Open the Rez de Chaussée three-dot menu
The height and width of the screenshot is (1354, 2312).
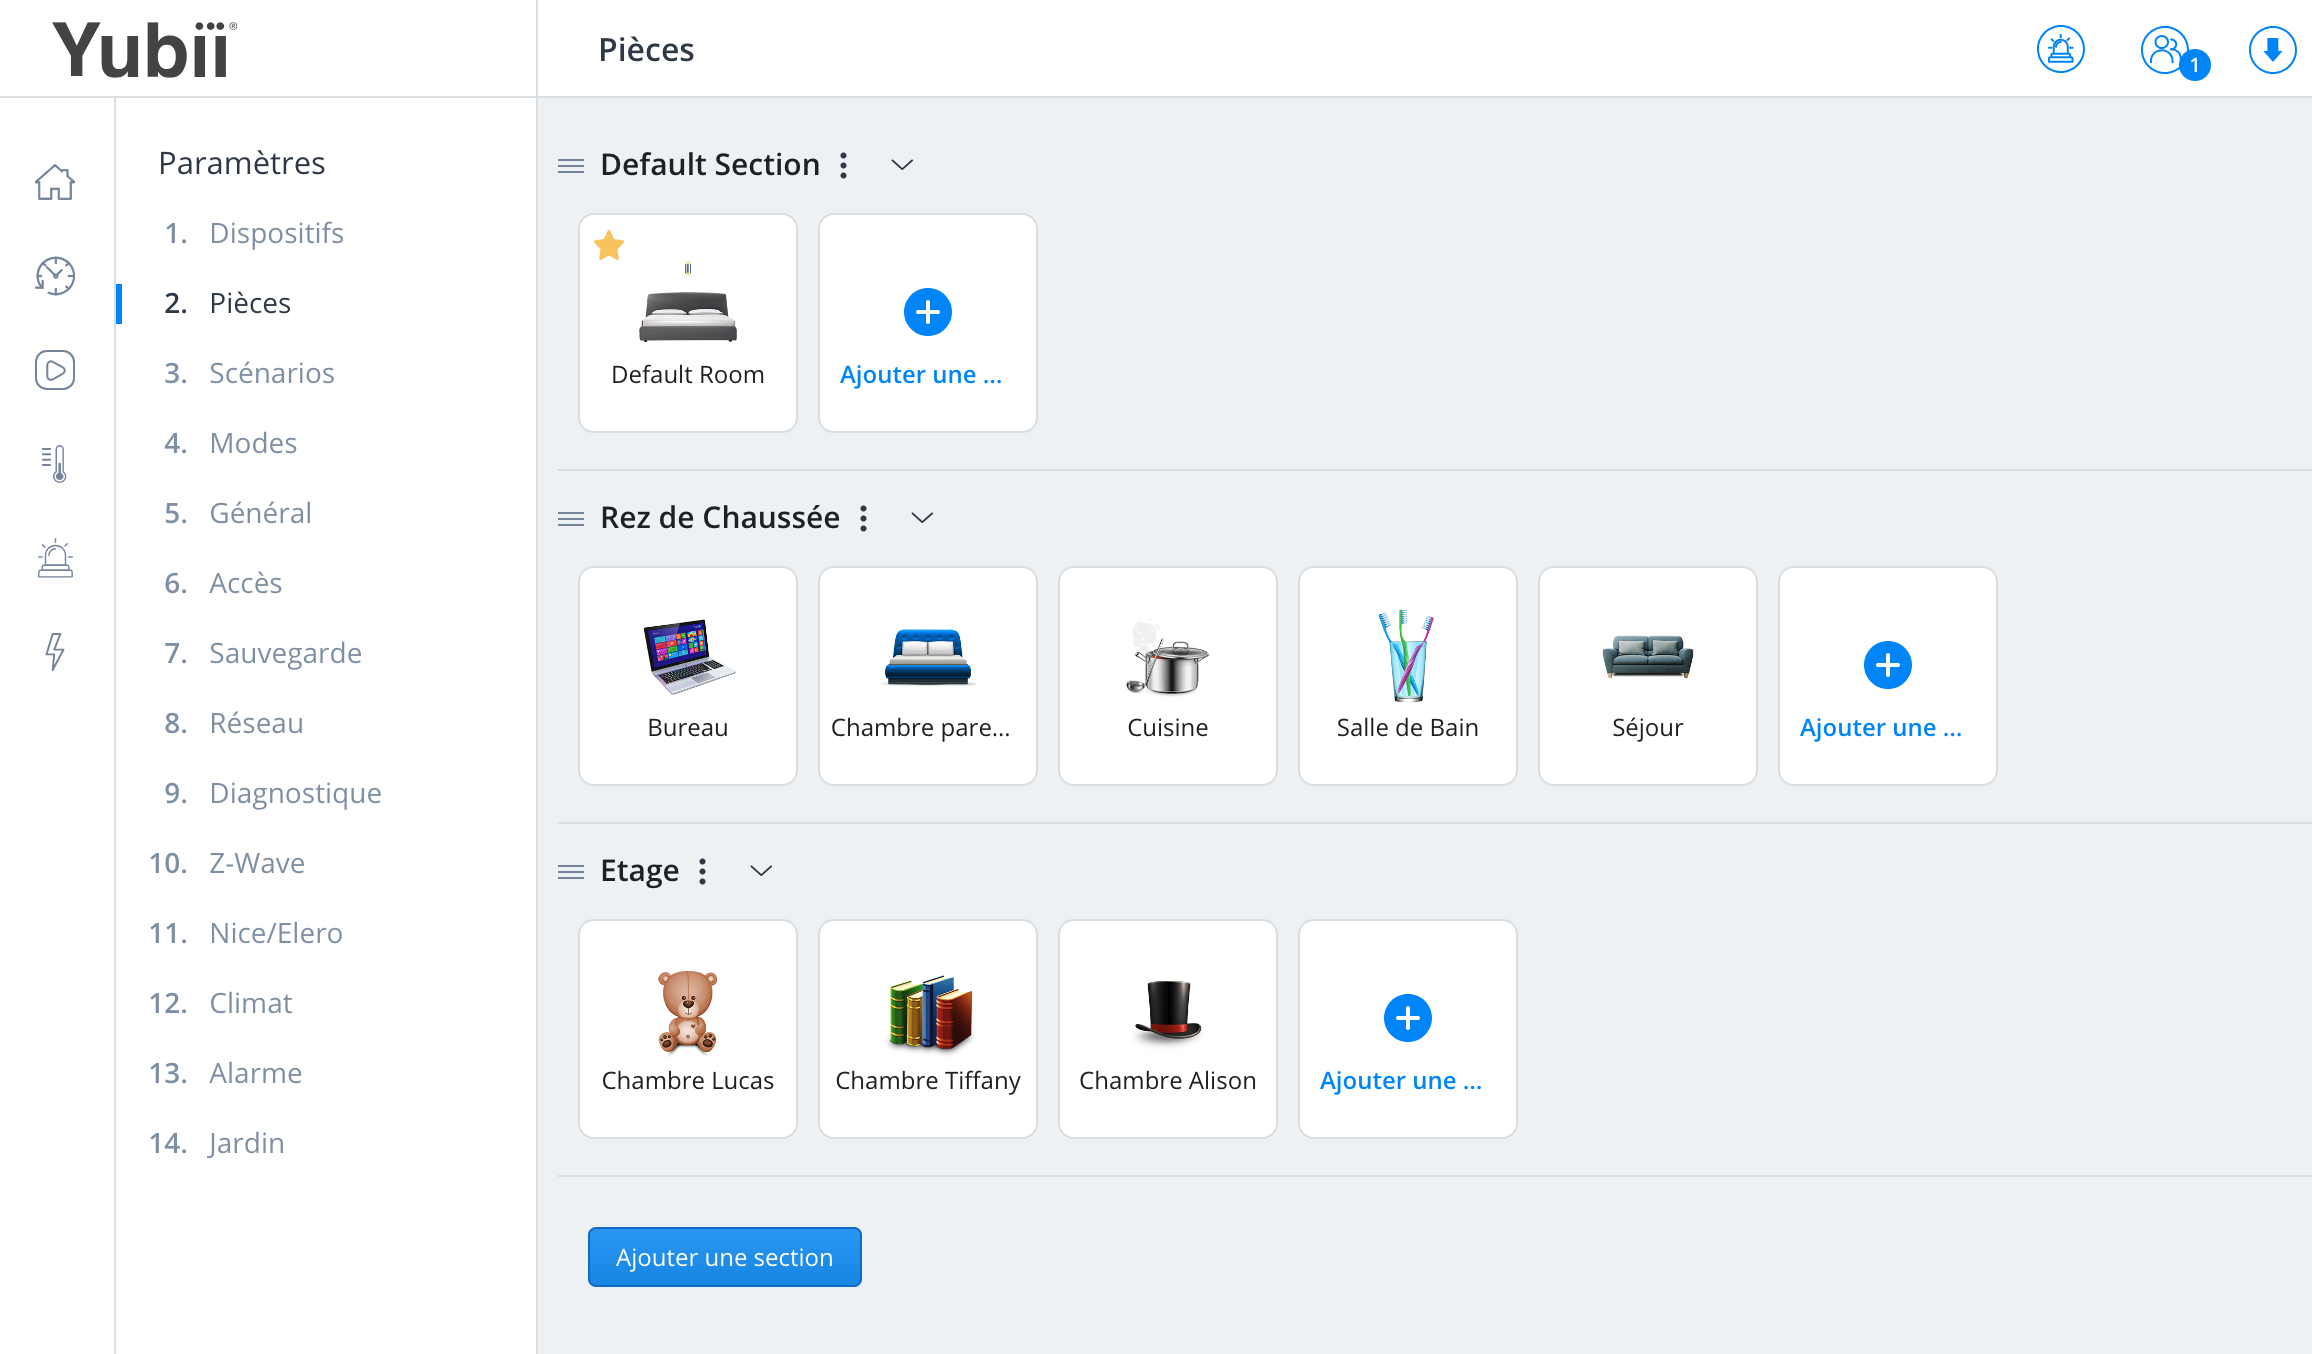tap(863, 518)
